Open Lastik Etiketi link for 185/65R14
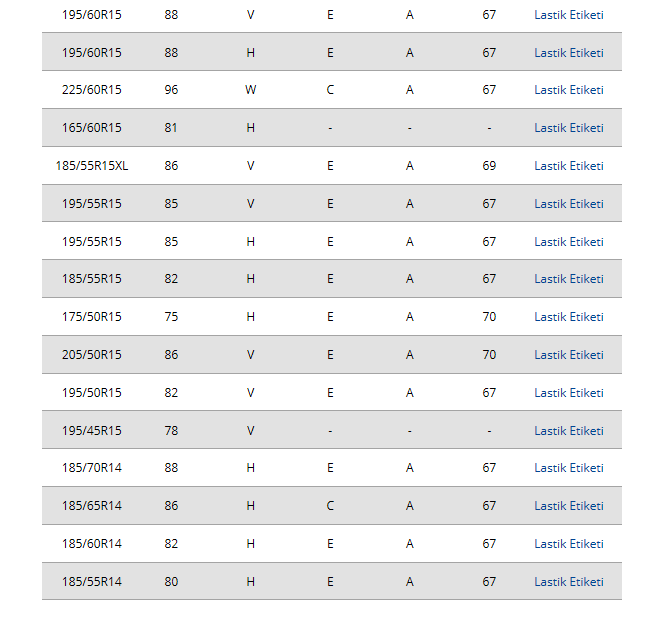Image resolution: width=659 pixels, height=623 pixels. pyautogui.click(x=568, y=506)
